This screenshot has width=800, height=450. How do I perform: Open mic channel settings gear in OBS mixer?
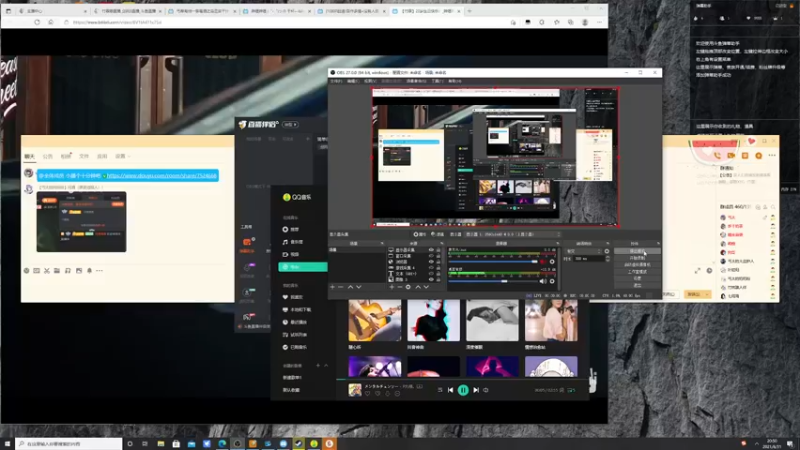(x=552, y=262)
